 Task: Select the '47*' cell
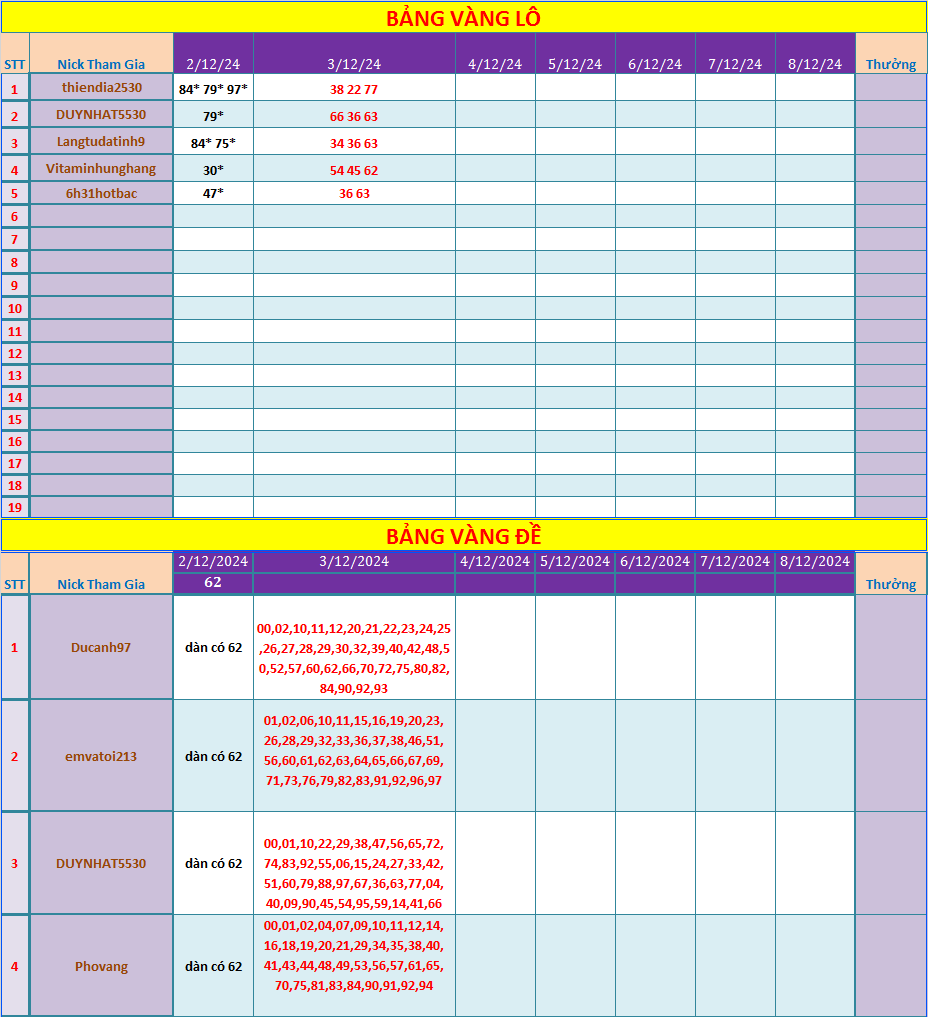(x=213, y=193)
